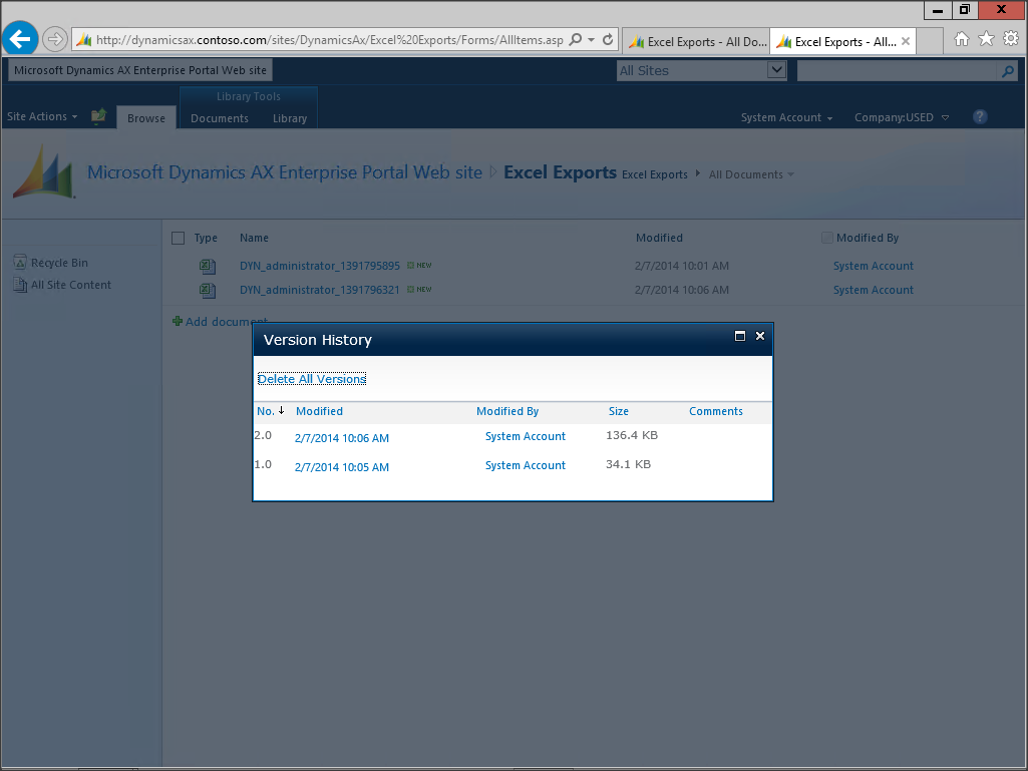The width and height of the screenshot is (1028, 771).
Task: Click in the site search text box
Action: 896,71
